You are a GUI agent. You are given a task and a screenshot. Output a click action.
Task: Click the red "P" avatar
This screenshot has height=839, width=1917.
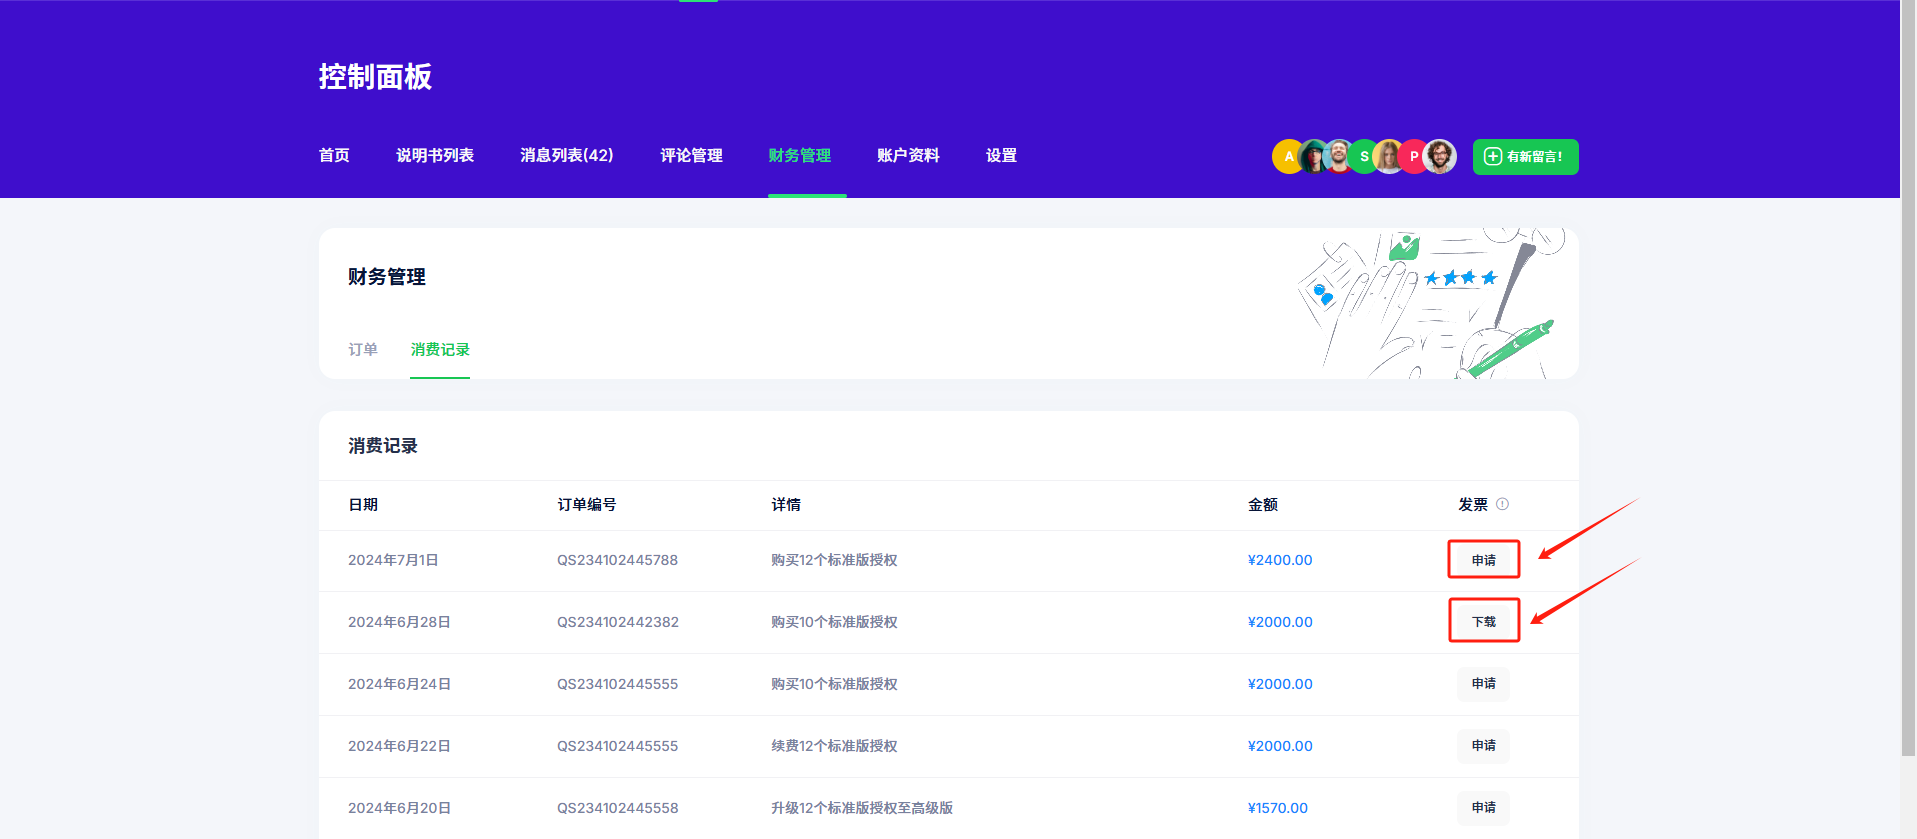point(1412,157)
